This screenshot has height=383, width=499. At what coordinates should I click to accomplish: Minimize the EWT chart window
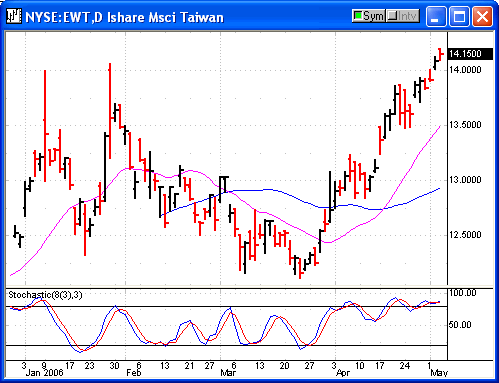pos(436,16)
